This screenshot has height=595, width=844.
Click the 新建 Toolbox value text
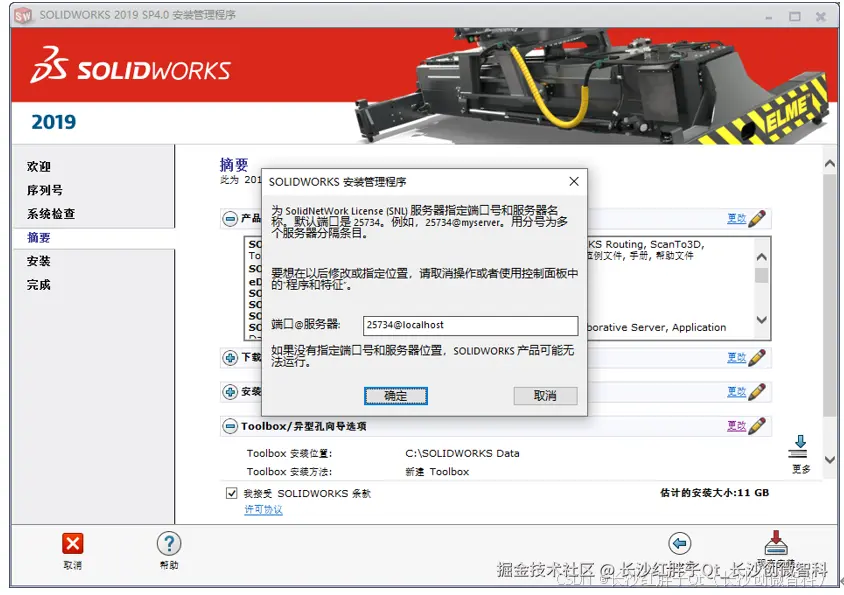[437, 472]
